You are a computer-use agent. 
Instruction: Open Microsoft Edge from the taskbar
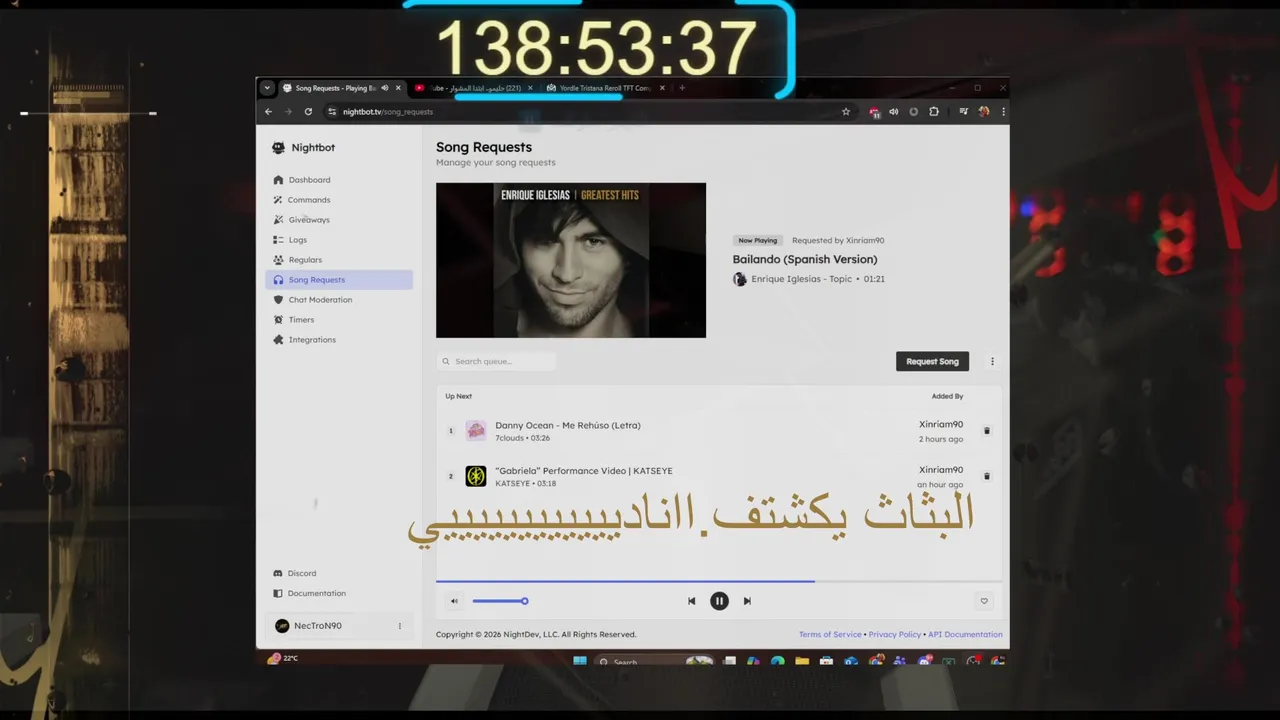(x=778, y=661)
